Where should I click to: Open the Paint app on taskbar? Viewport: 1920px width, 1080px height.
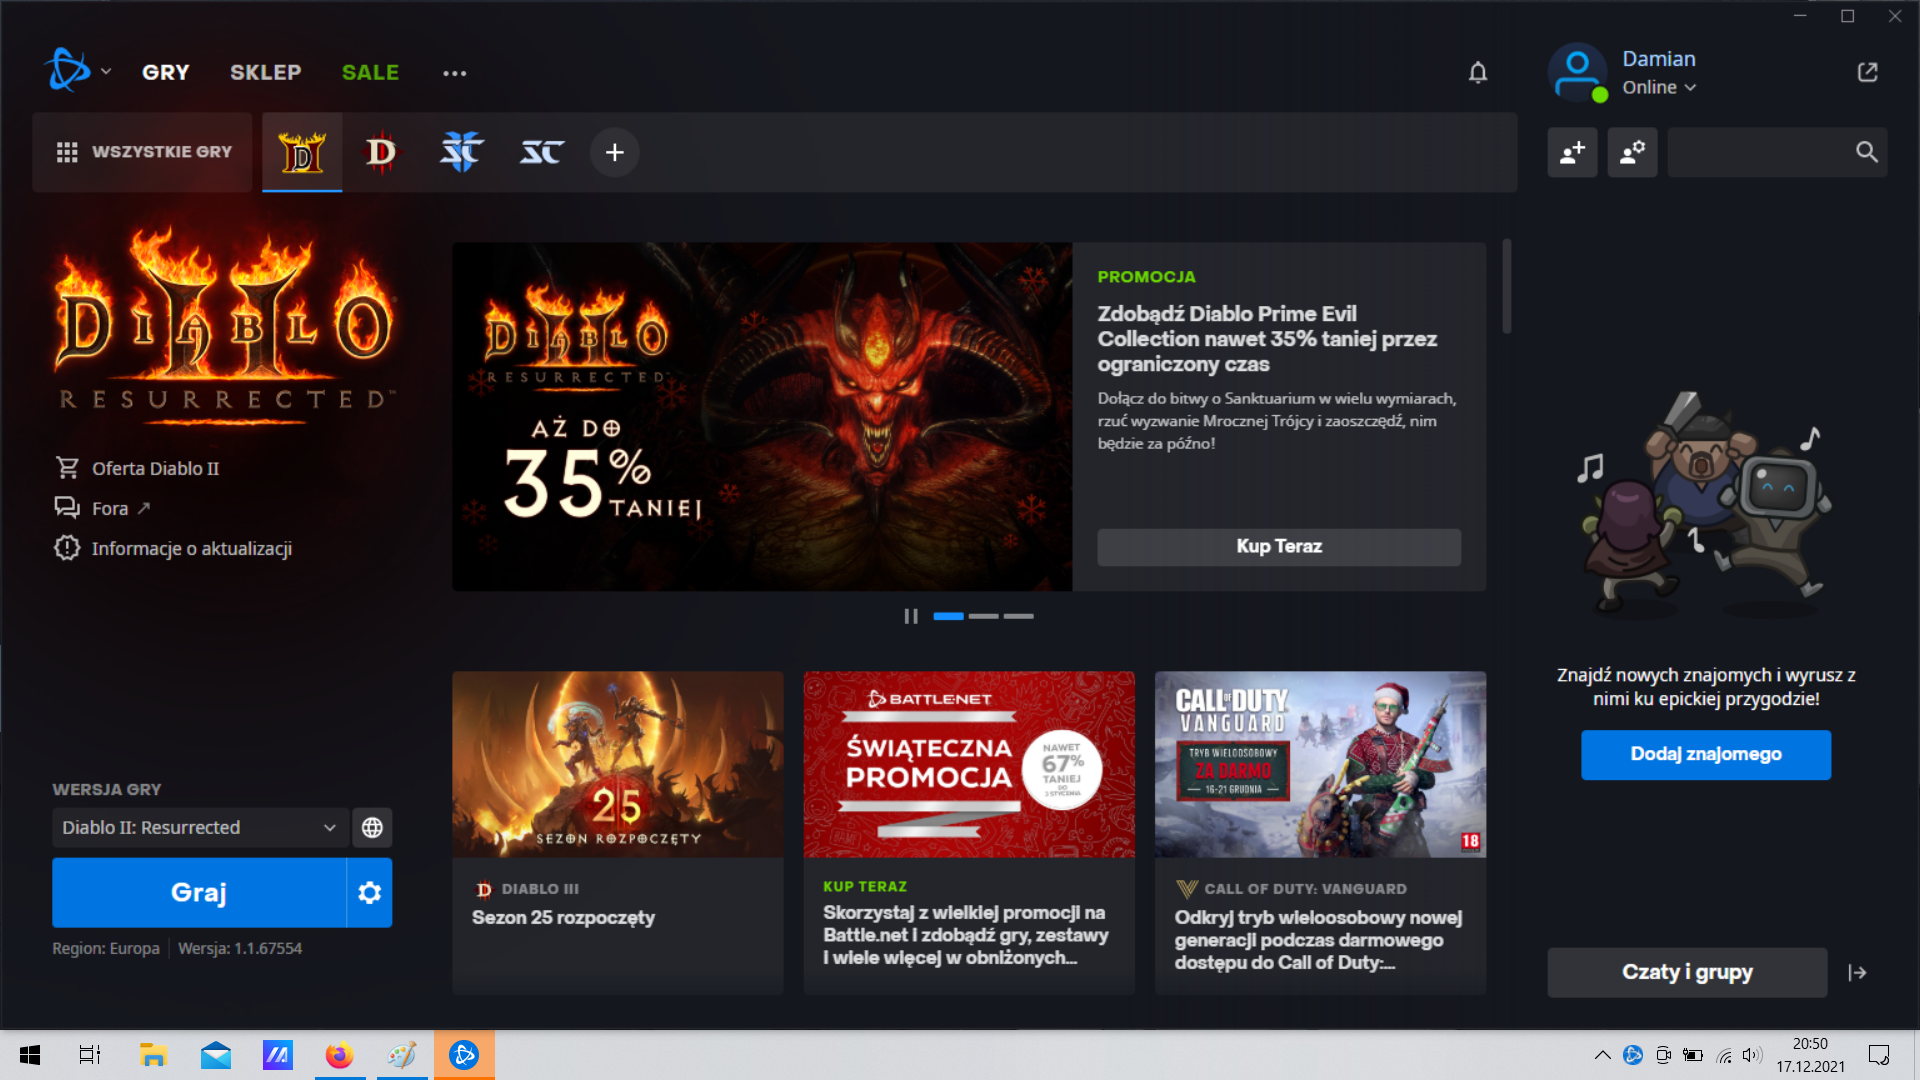click(x=402, y=1055)
